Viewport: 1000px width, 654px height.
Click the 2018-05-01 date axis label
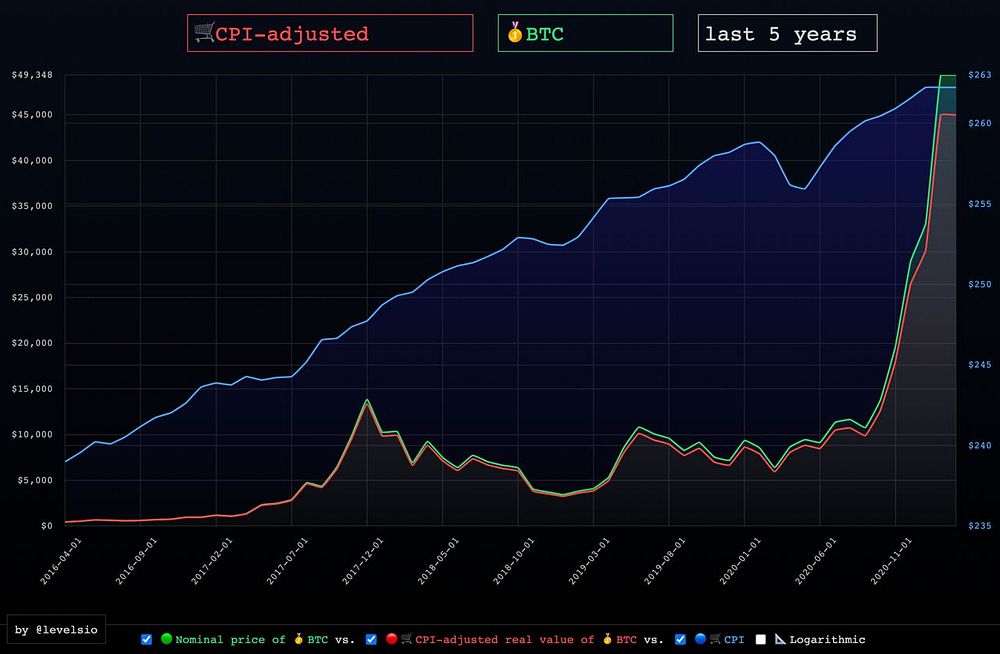(439, 560)
